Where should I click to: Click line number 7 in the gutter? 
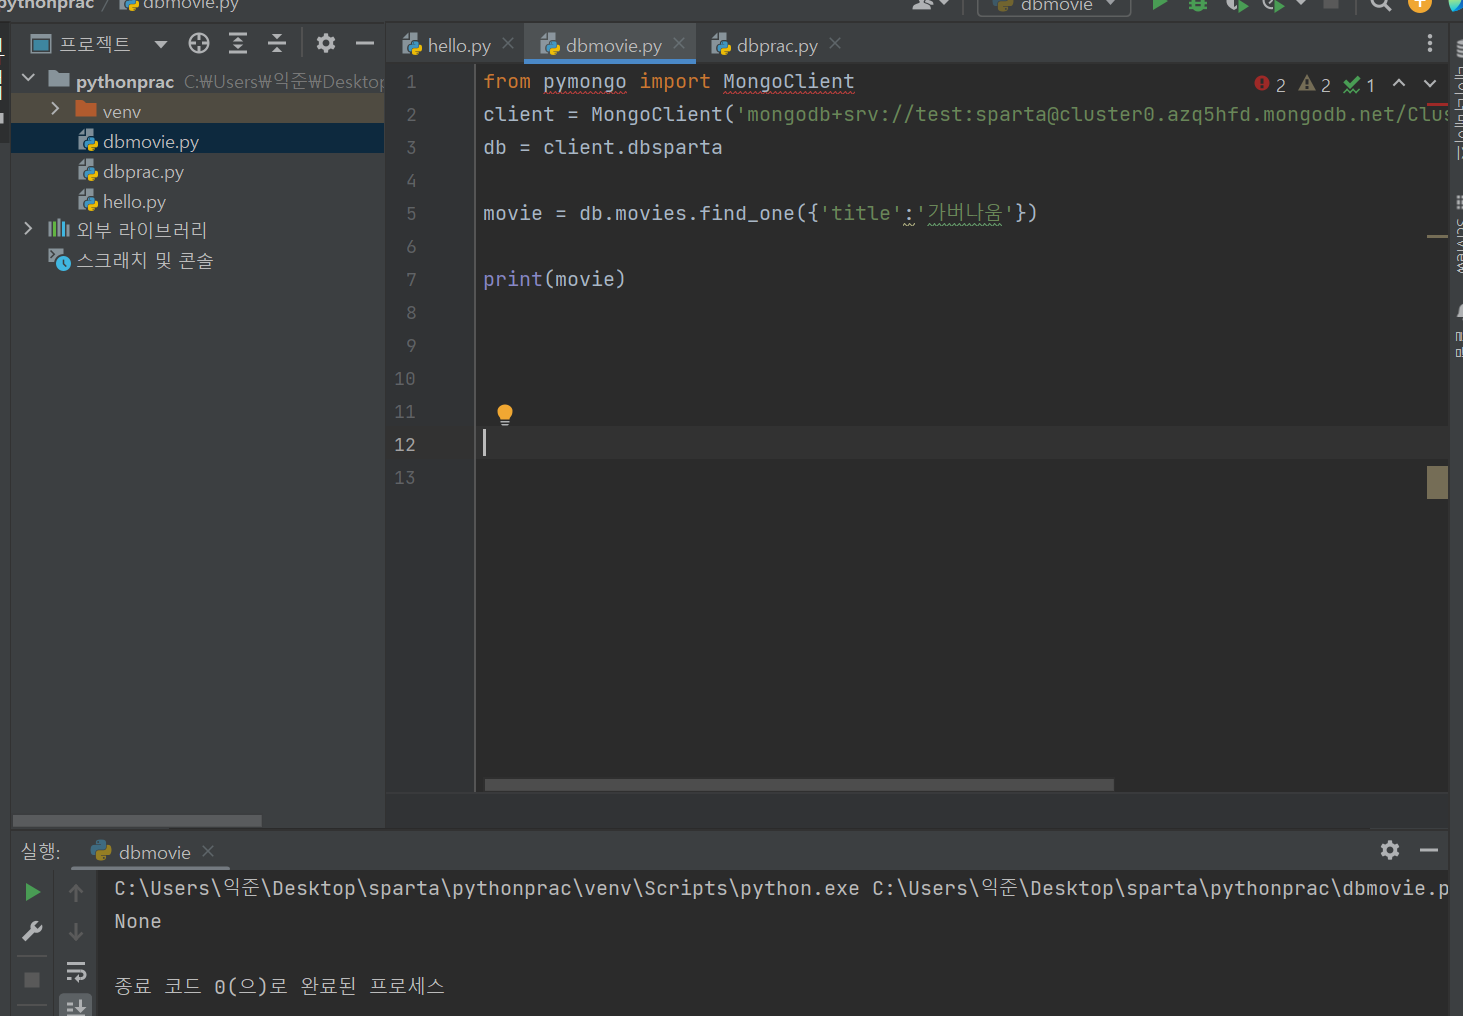(410, 280)
